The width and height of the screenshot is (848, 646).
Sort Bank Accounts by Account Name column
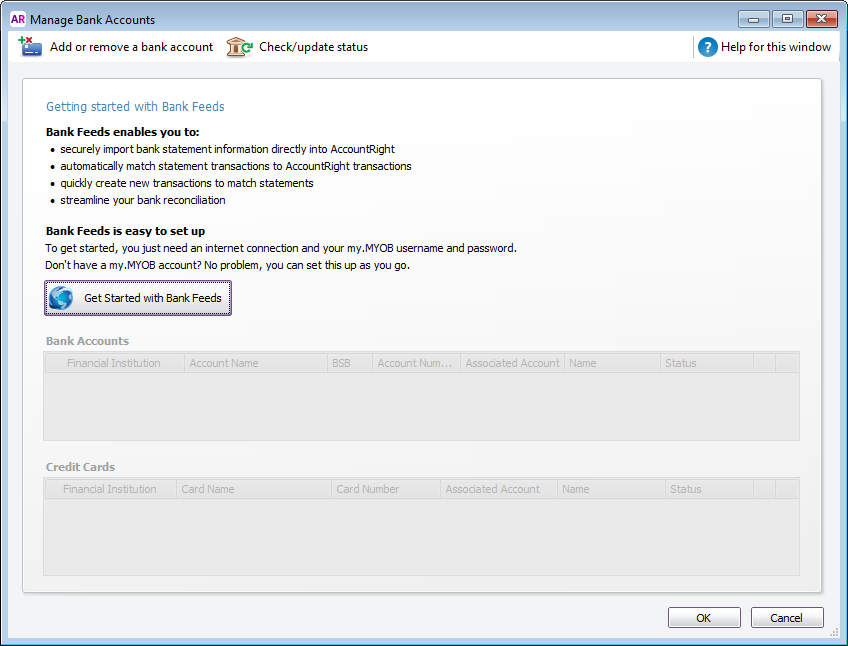[x=224, y=363]
